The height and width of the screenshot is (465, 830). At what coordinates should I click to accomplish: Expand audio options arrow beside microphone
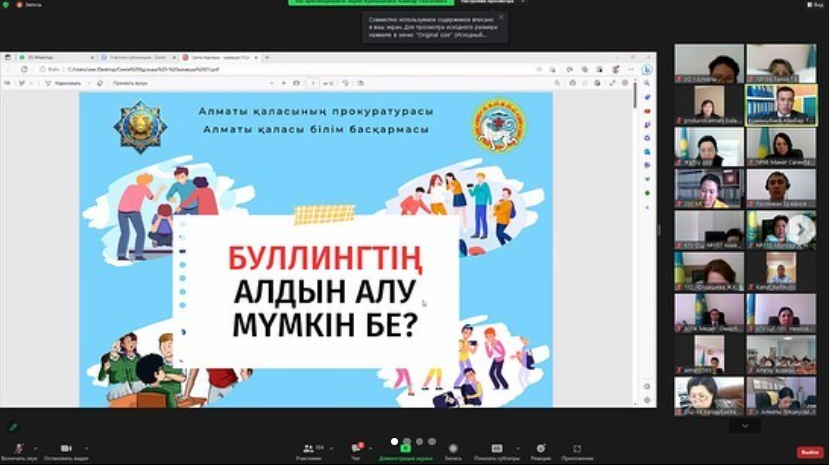click(x=34, y=447)
